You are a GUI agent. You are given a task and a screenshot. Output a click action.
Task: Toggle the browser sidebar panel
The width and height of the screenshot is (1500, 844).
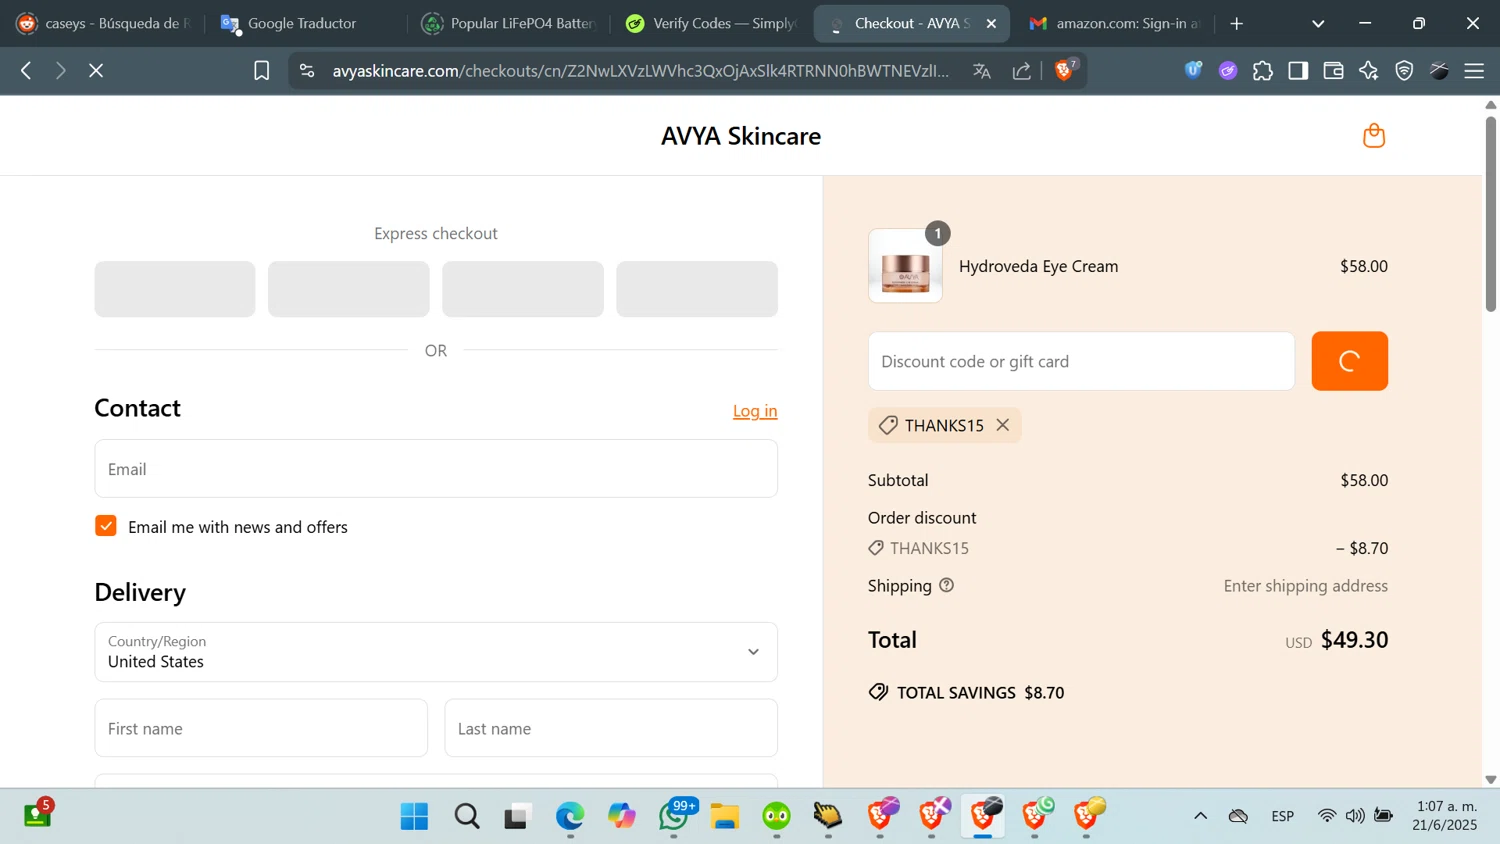point(1298,71)
